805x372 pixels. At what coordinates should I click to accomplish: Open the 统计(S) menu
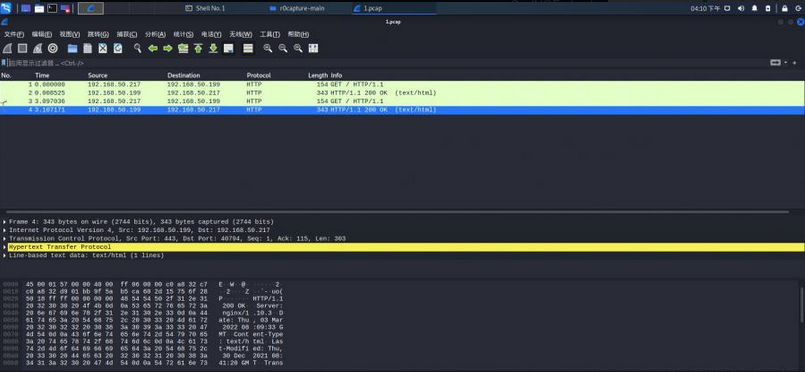(x=183, y=34)
